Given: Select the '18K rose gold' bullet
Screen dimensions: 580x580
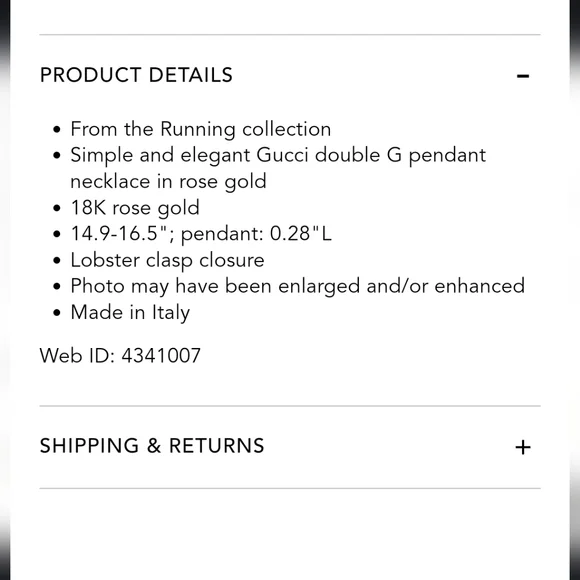Looking at the screenshot, I should coord(135,208).
